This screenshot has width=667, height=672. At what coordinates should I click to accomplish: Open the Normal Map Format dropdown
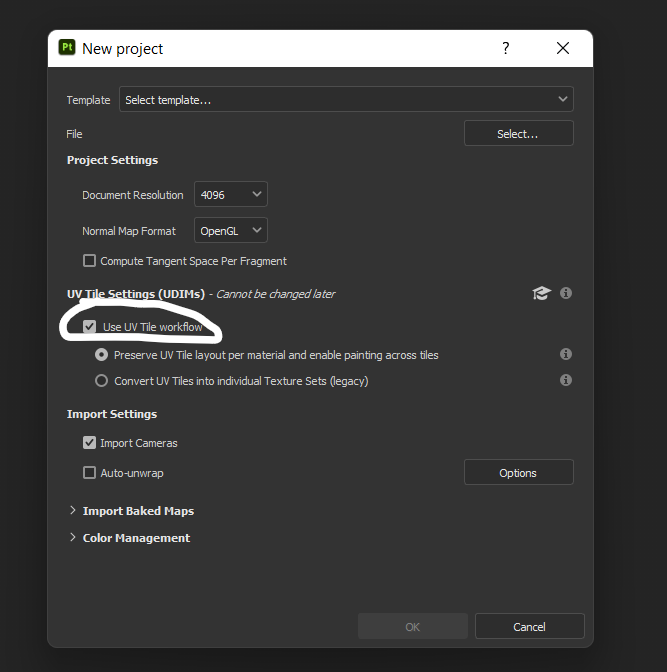click(x=231, y=231)
